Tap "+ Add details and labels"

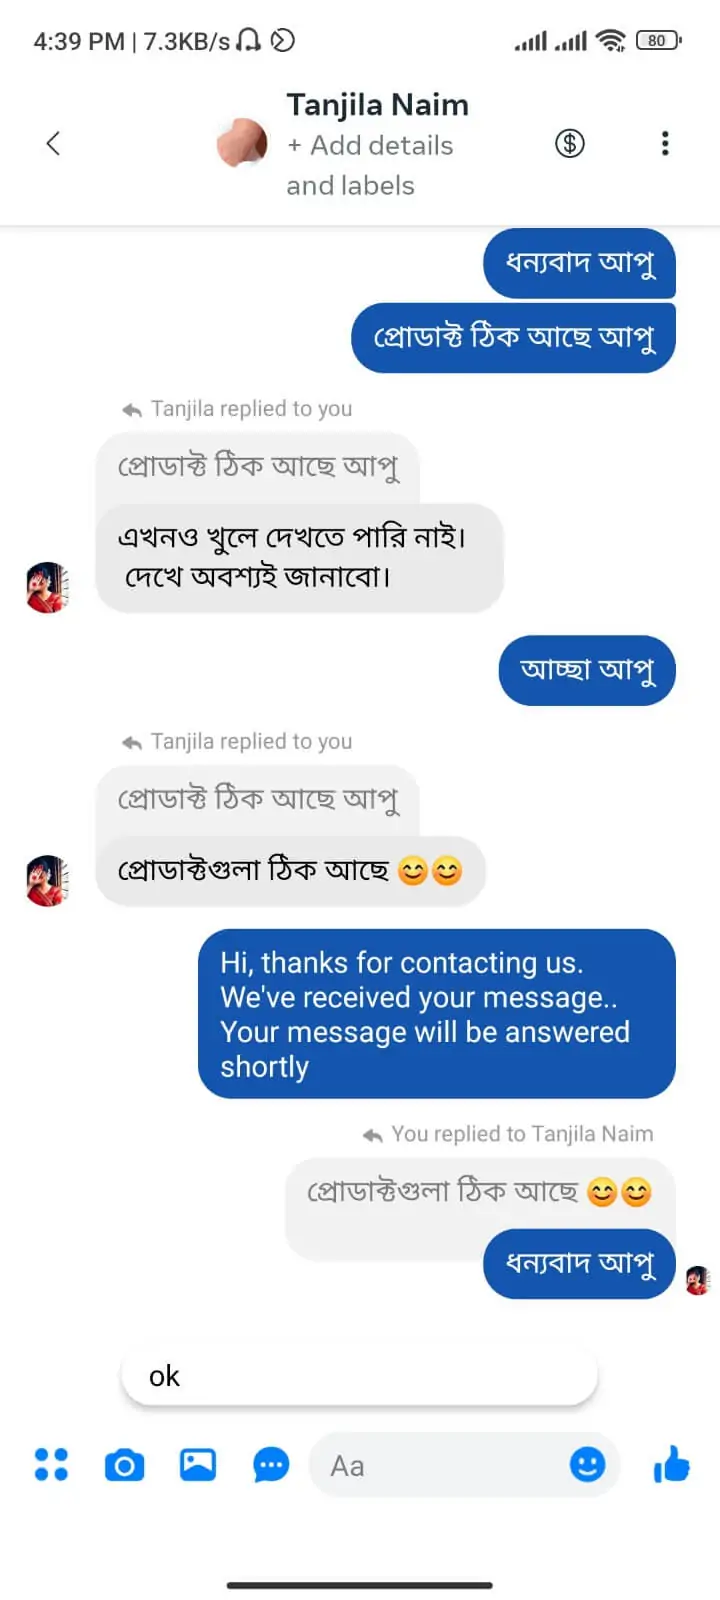(369, 165)
